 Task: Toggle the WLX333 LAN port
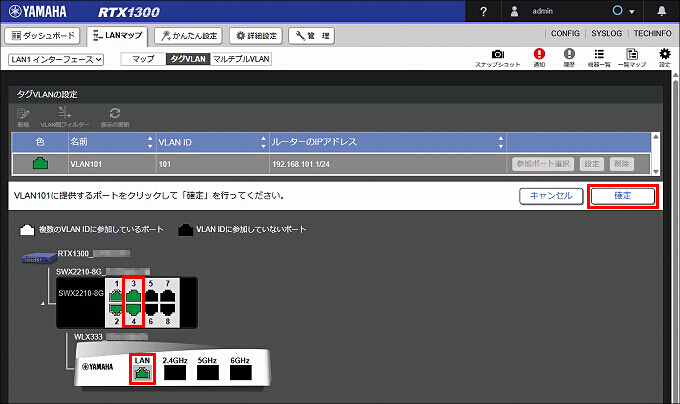(142, 373)
